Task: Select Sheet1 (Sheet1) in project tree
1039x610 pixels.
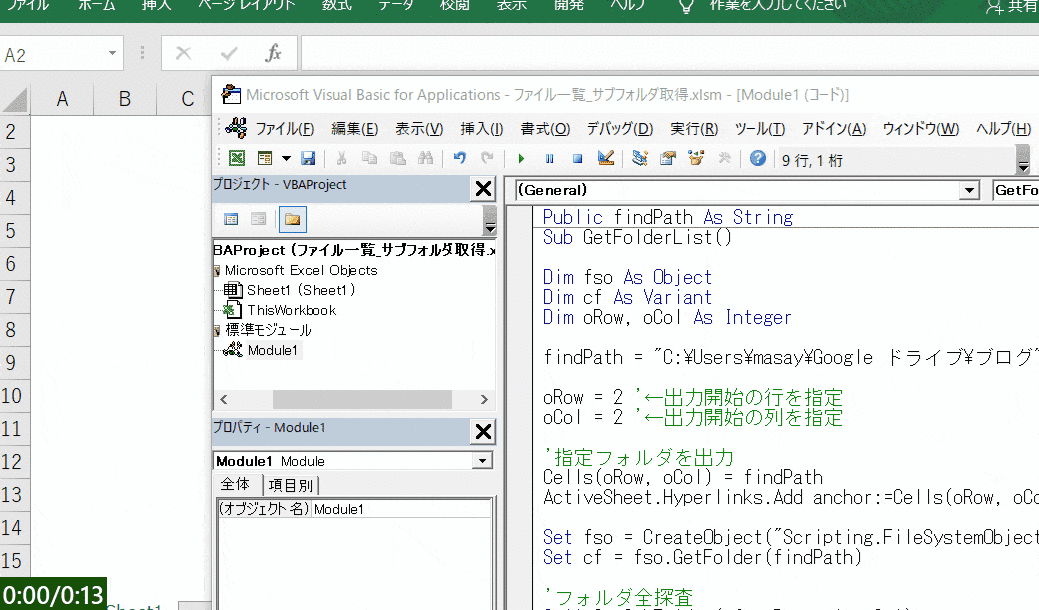Action: tap(301, 290)
